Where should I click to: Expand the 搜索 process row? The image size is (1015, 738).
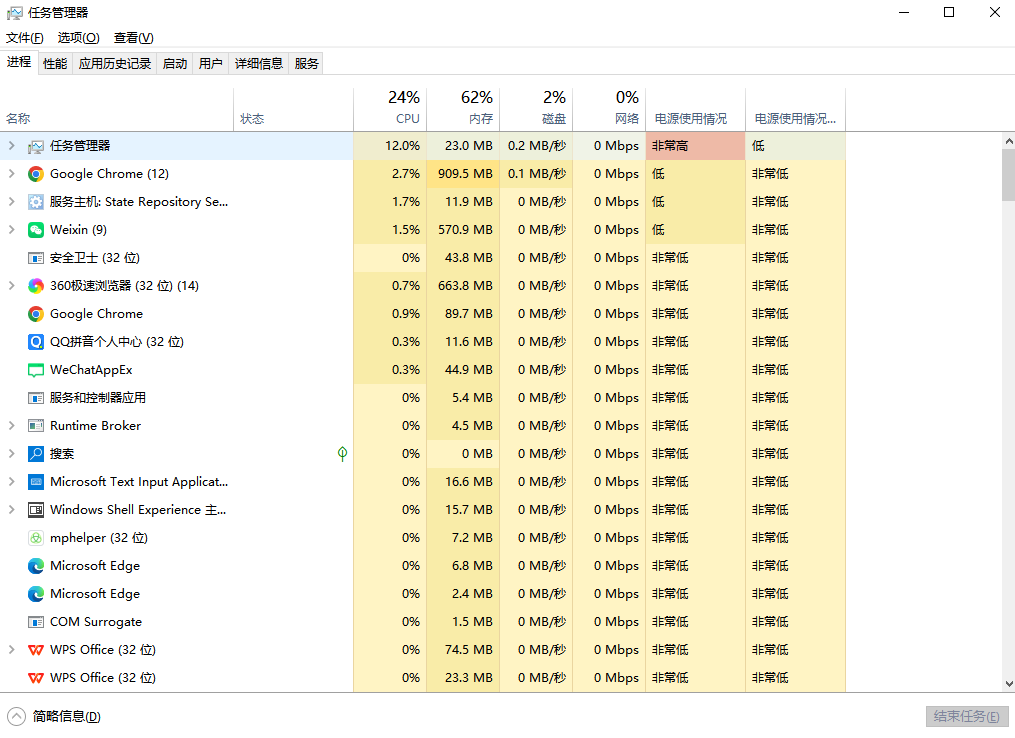click(11, 453)
